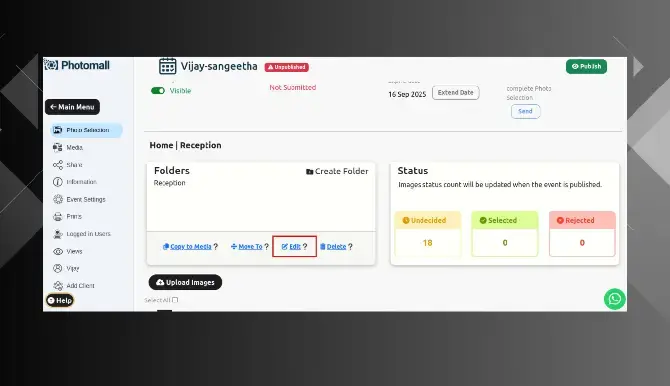Check the Select All checkbox
The image size is (670, 386).
[175, 300]
